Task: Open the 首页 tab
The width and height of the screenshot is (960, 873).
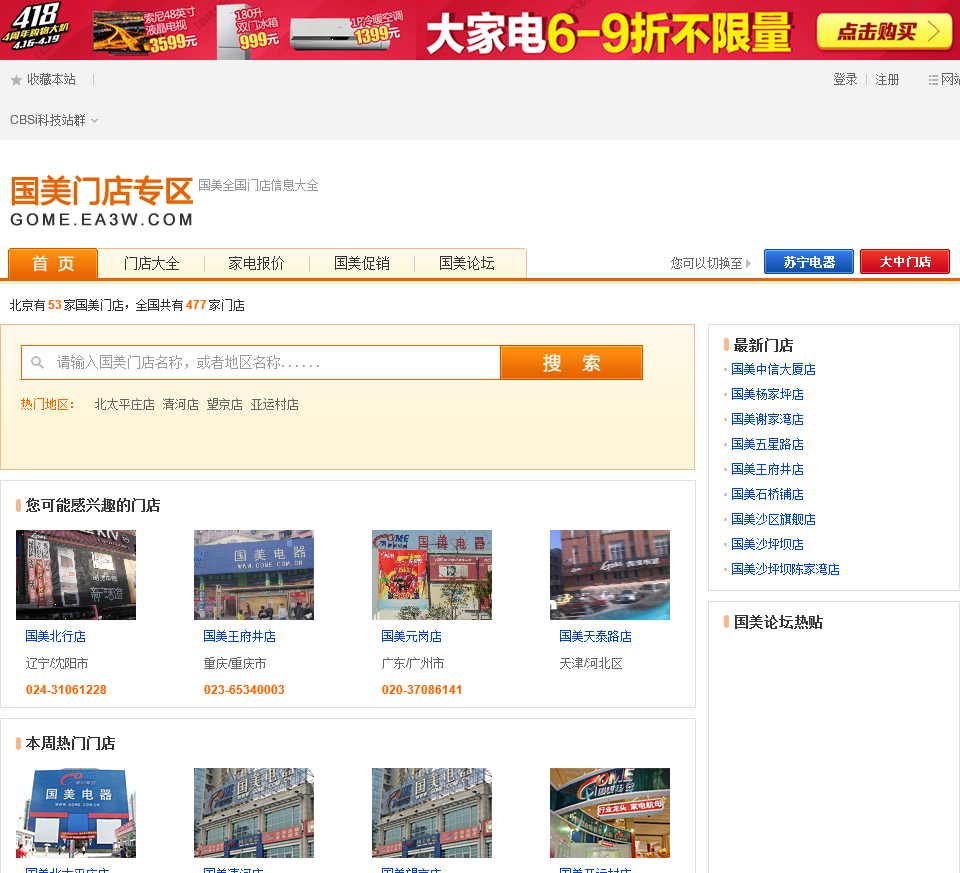Action: click(53, 264)
